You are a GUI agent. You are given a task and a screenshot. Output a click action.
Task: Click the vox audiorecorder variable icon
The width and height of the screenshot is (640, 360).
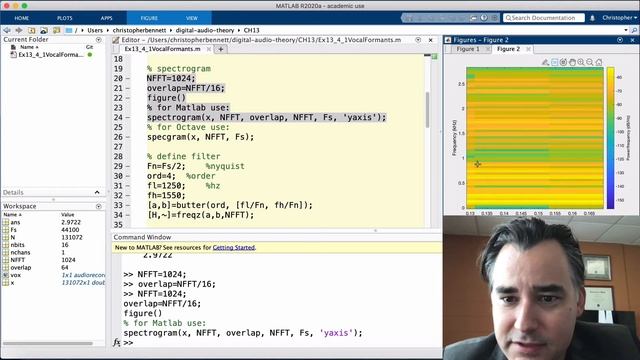[x=6, y=275]
